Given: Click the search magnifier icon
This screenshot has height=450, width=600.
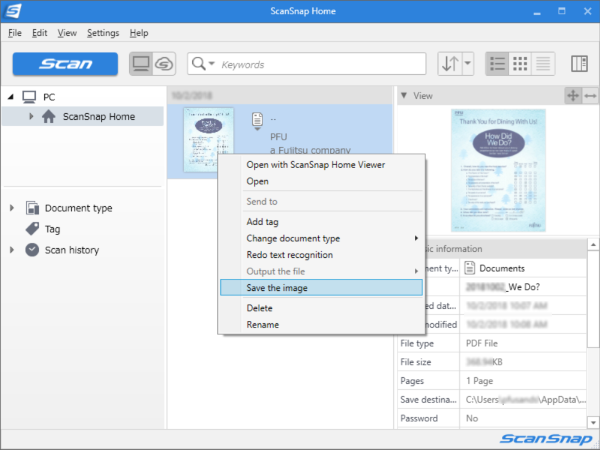Looking at the screenshot, I should pos(199,64).
